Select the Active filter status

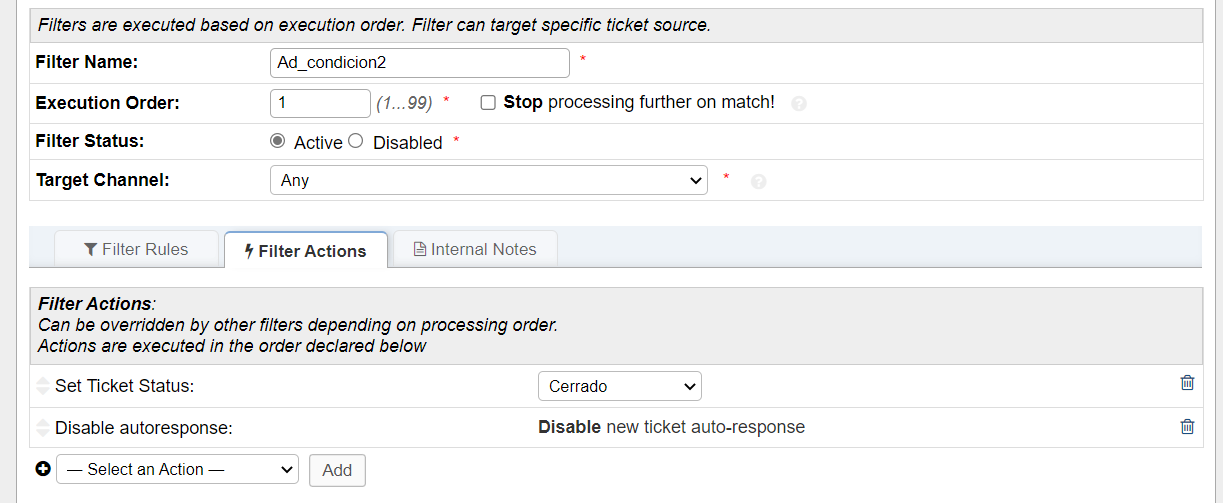pyautogui.click(x=278, y=141)
